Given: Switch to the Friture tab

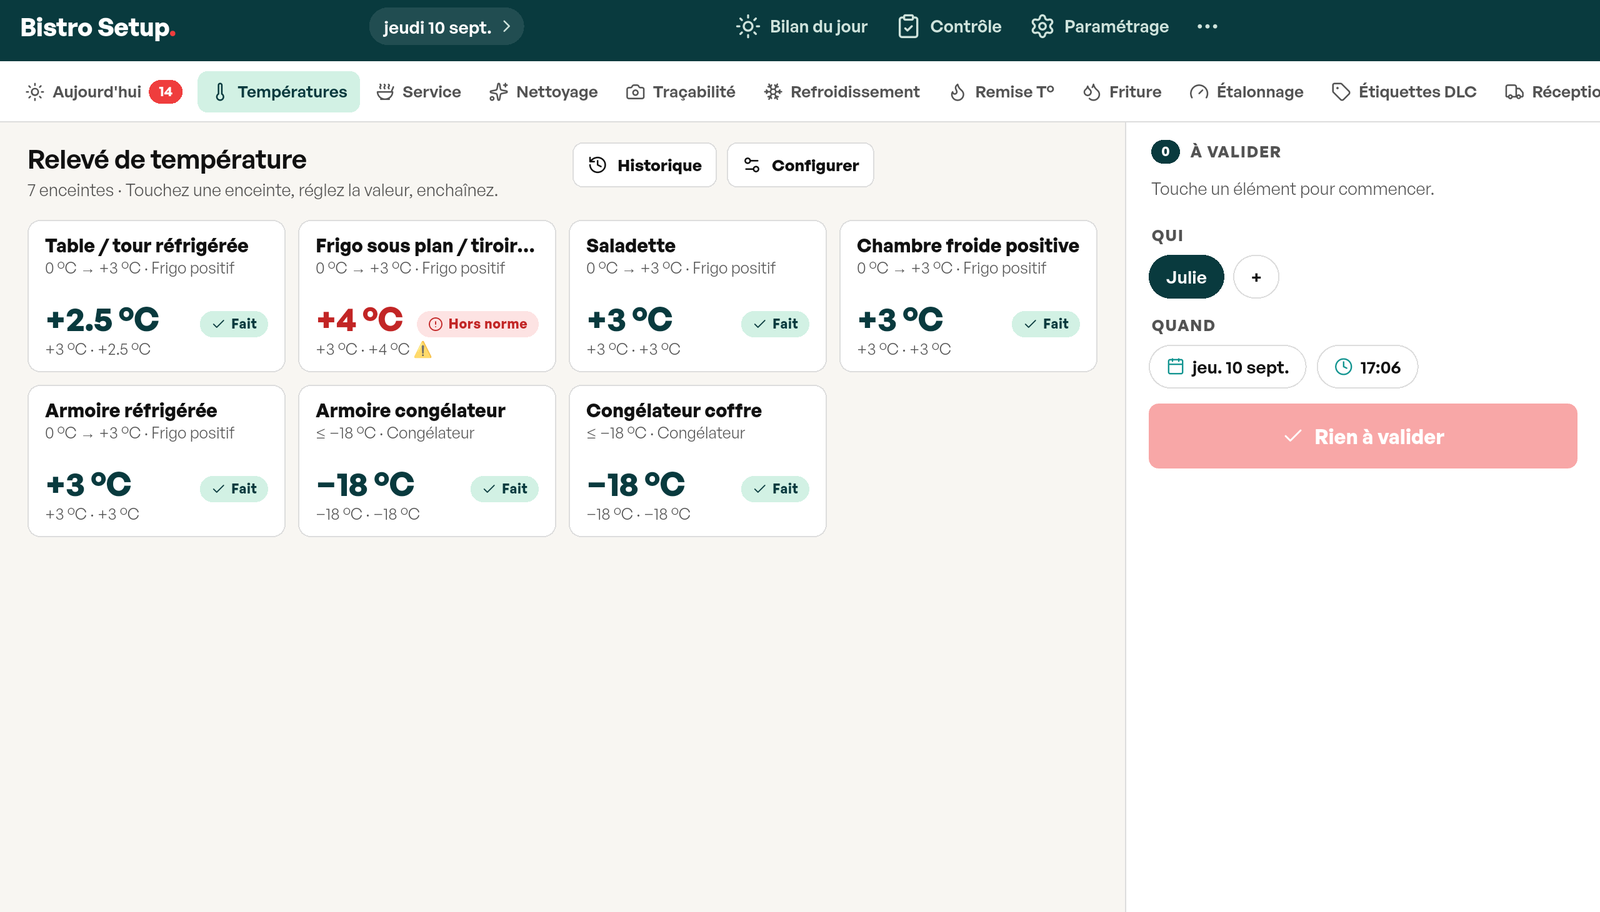Looking at the screenshot, I should point(1122,92).
